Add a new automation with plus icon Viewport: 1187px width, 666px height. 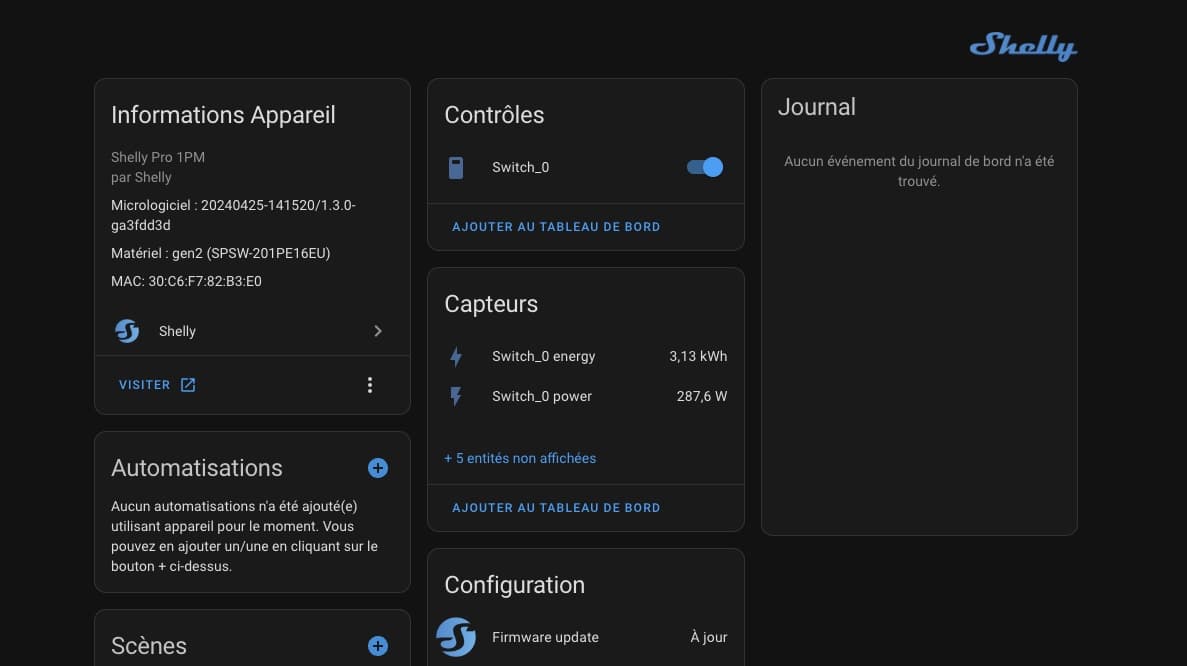378,468
